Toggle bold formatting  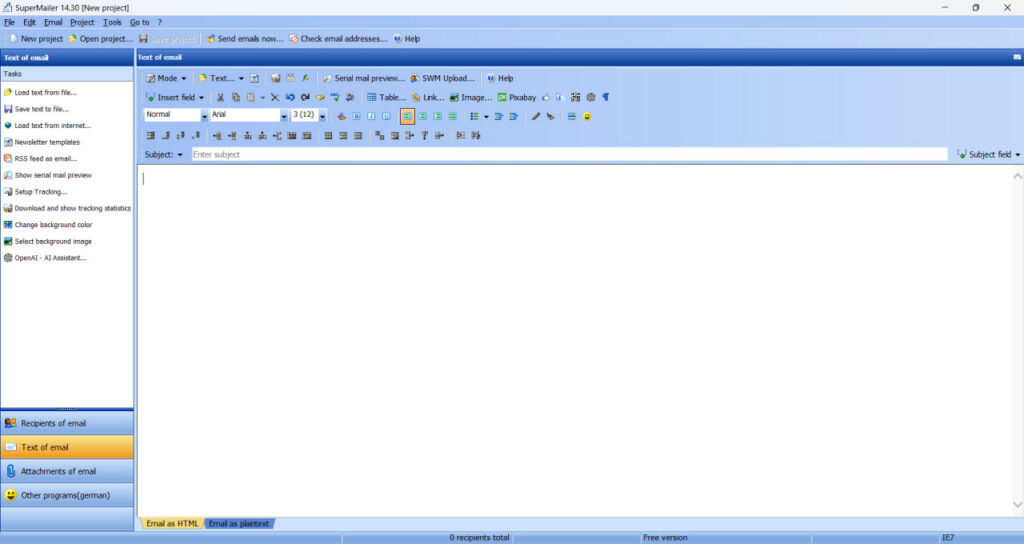(x=357, y=116)
